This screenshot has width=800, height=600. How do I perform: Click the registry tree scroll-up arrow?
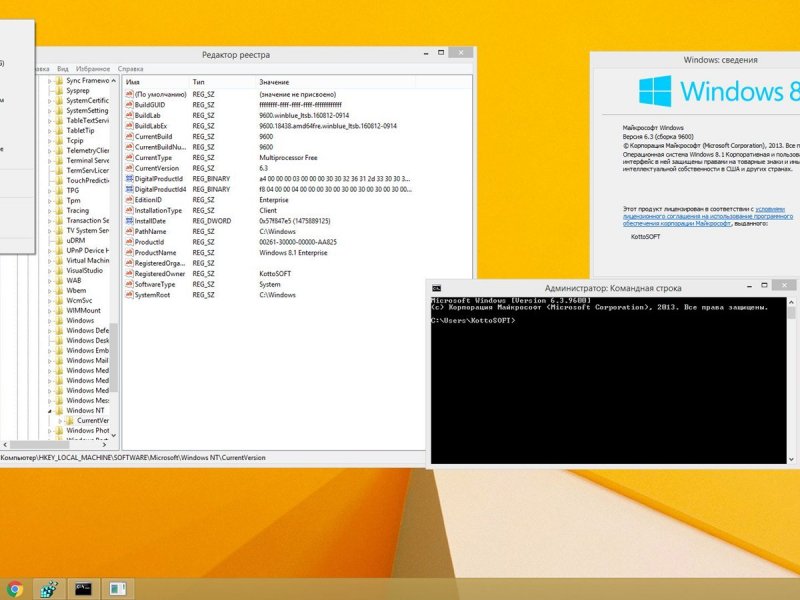click(x=113, y=81)
